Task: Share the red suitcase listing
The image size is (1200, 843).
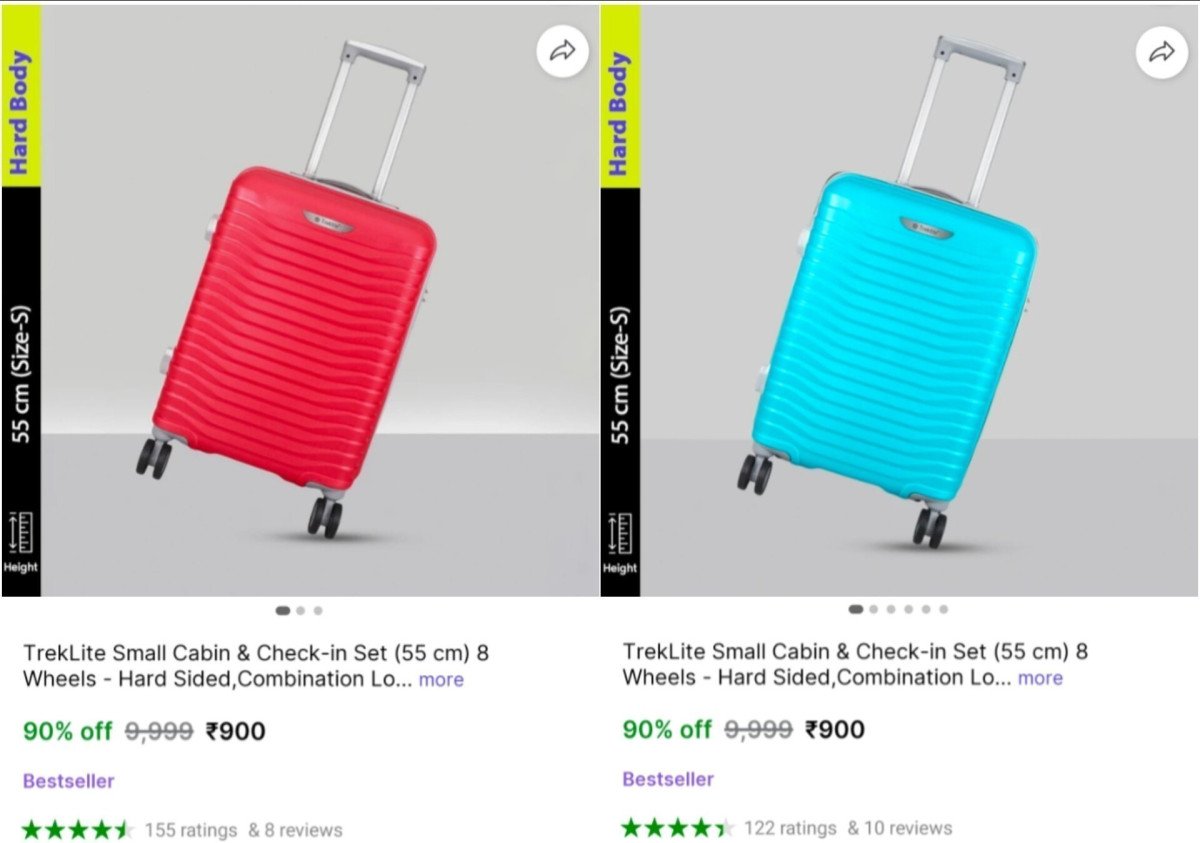Action: coord(562,49)
